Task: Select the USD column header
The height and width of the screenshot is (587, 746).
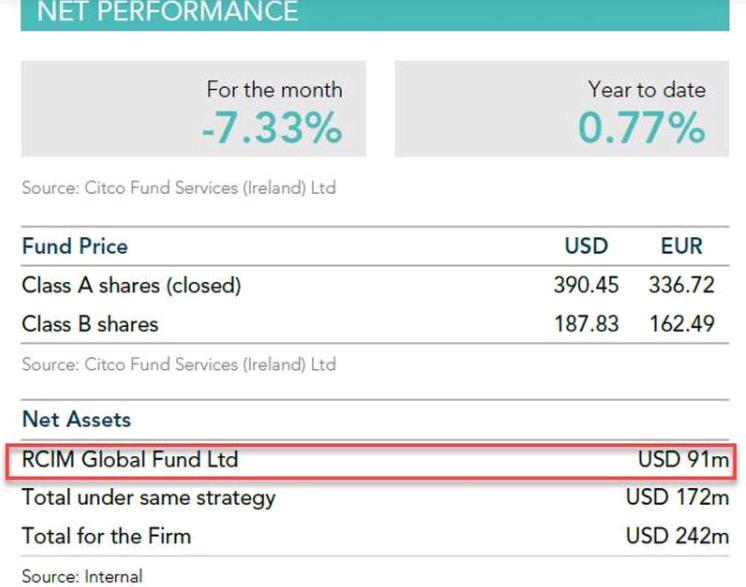Action: pos(586,246)
